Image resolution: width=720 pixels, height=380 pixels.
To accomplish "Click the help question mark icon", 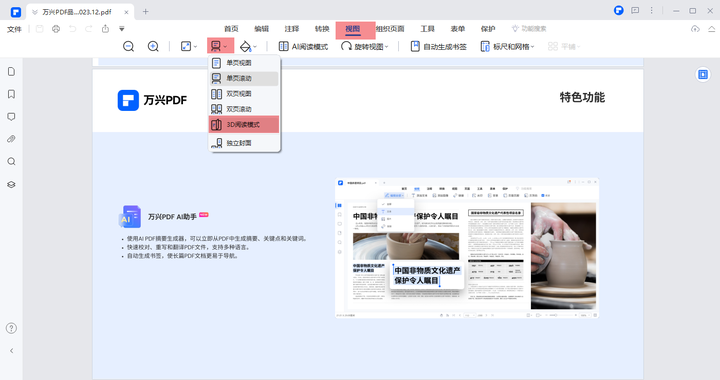I will 11,328.
